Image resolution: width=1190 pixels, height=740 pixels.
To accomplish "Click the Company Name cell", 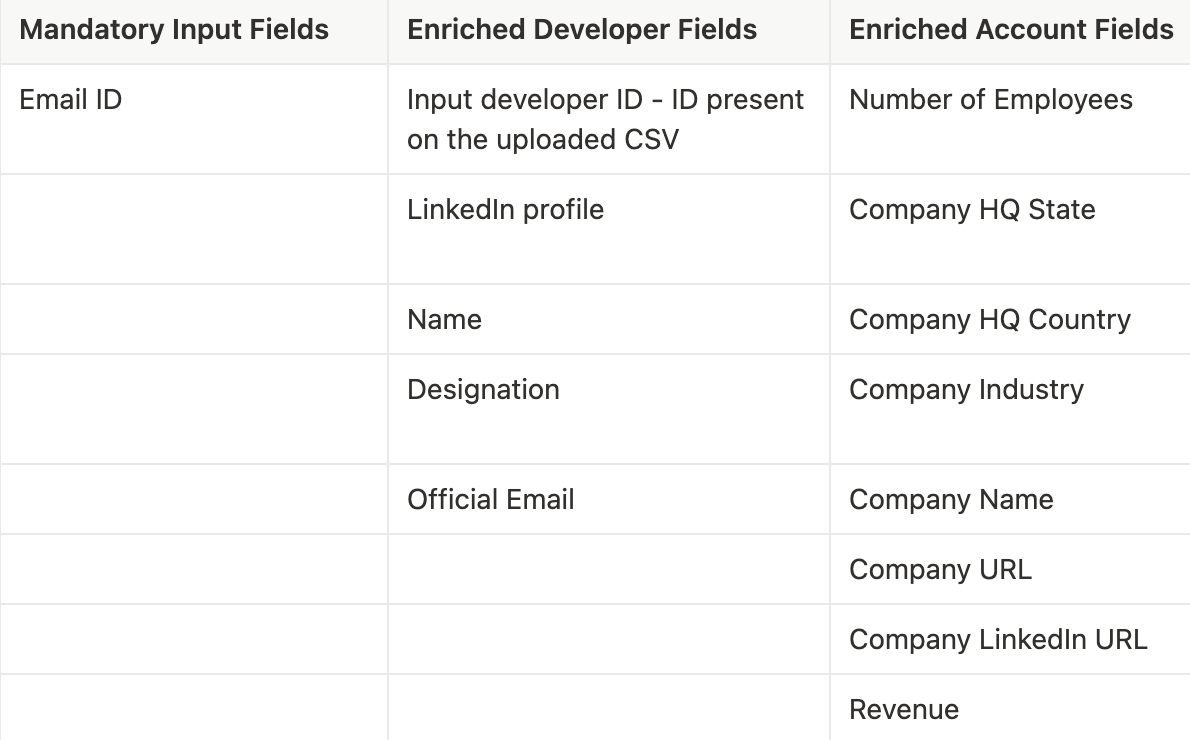I will 951,500.
